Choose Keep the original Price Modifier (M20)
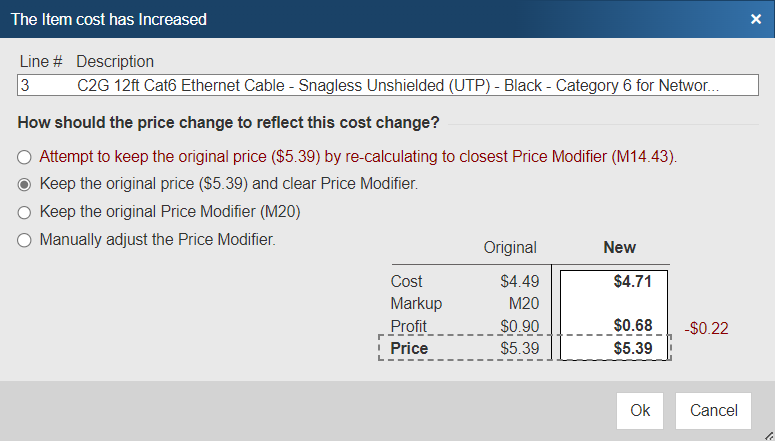Viewport: 775px width, 441px height. click(24, 212)
